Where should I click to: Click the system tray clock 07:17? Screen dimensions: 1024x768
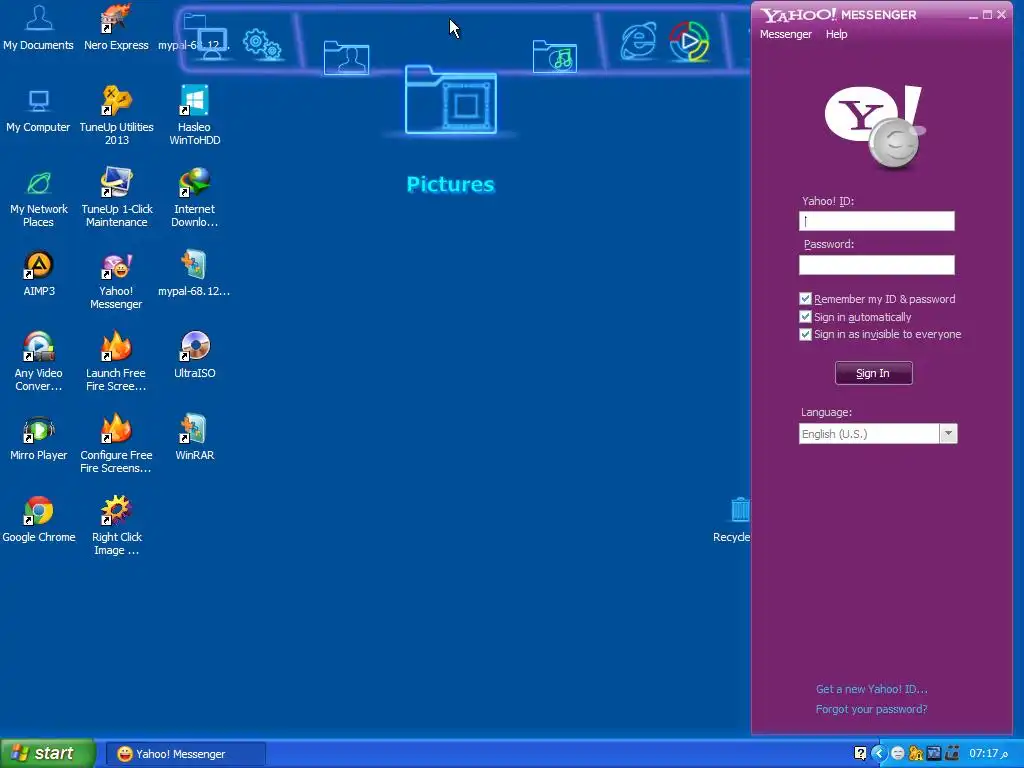click(x=988, y=754)
